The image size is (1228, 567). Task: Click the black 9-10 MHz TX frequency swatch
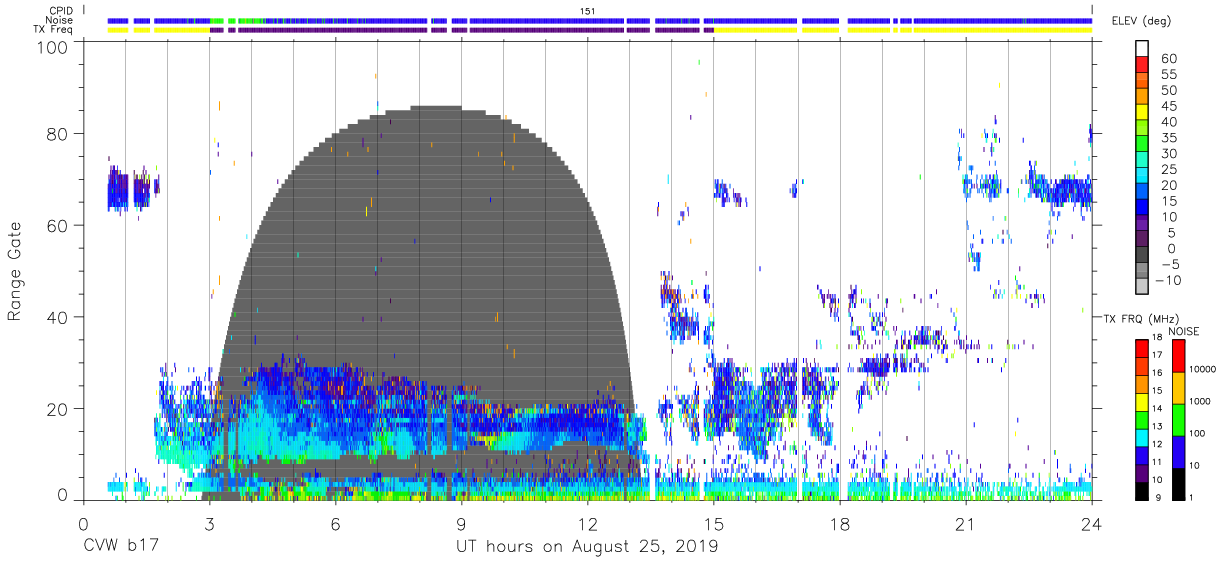tap(1142, 491)
